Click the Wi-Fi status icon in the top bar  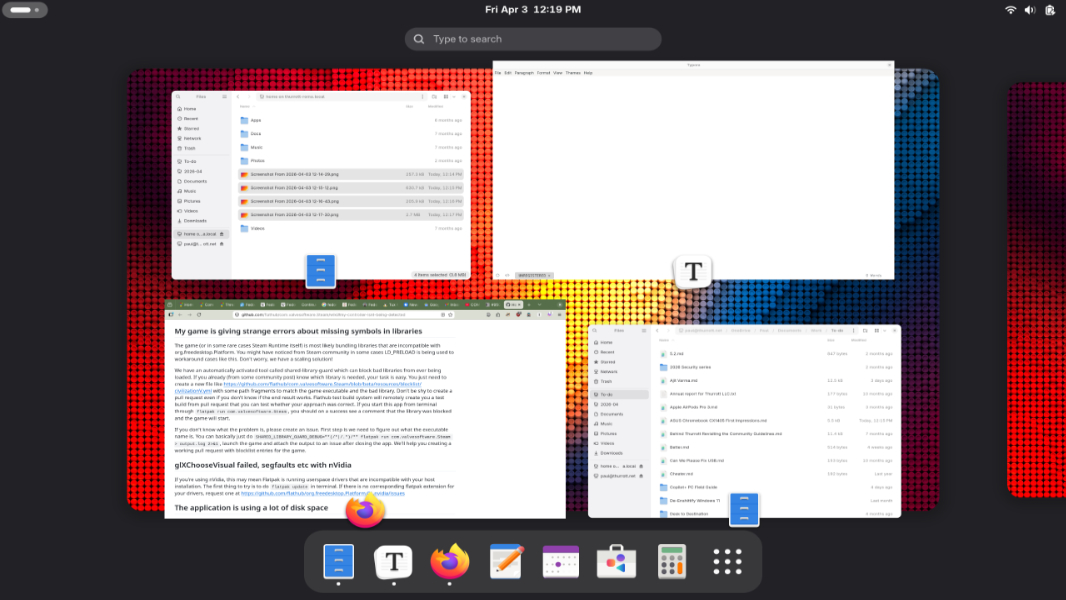1011,10
